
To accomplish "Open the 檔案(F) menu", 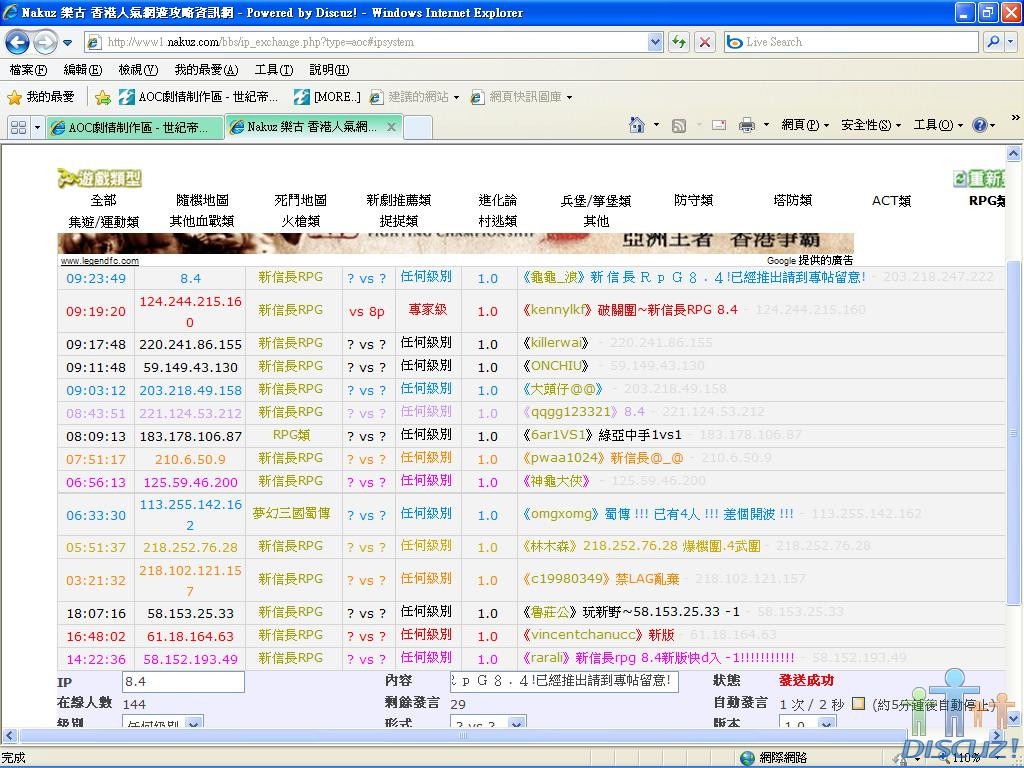I will pos(28,70).
